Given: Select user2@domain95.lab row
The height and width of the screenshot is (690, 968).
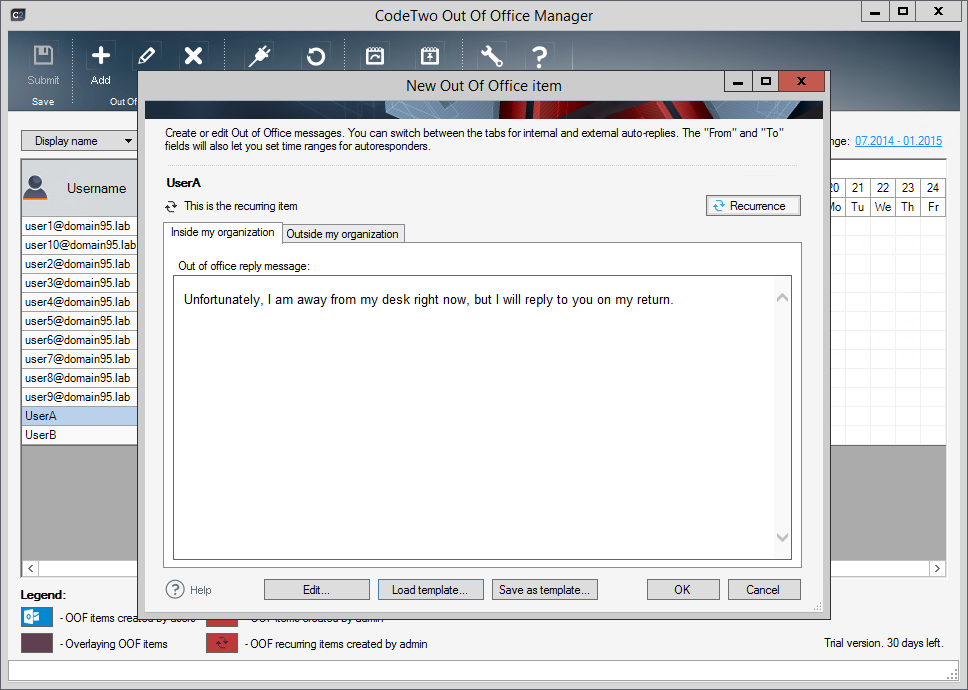Looking at the screenshot, I should click(x=80, y=264).
